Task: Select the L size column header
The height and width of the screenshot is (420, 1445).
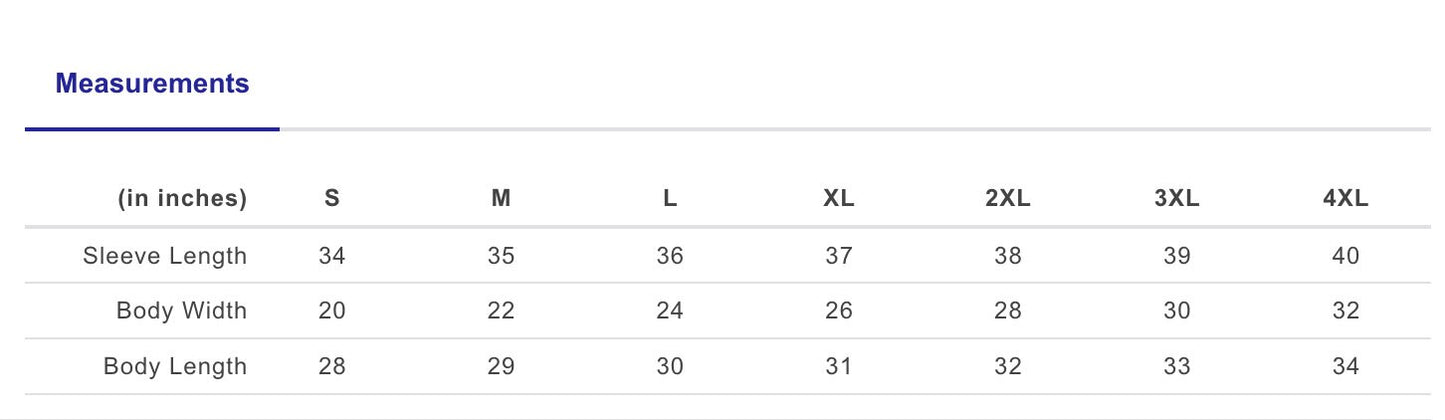Action: [670, 198]
